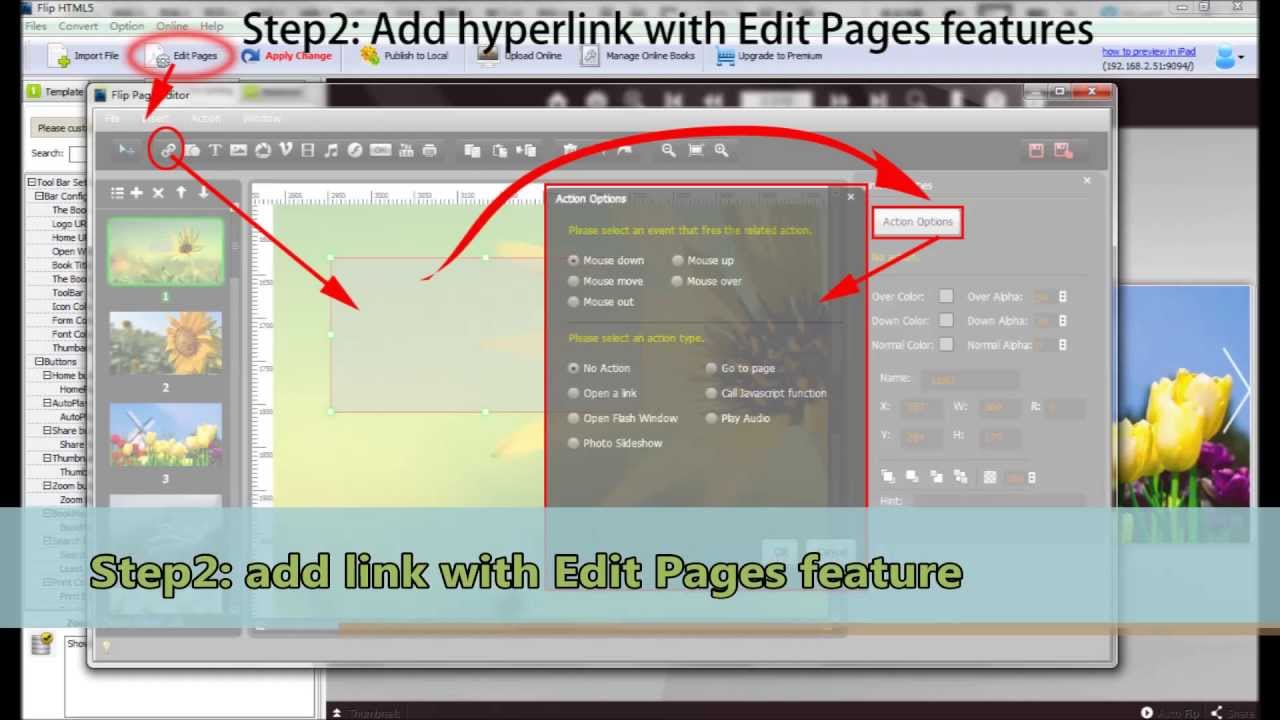This screenshot has height=720, width=1280.
Task: Collapse the AutoPlay tree node
Action: 47,403
